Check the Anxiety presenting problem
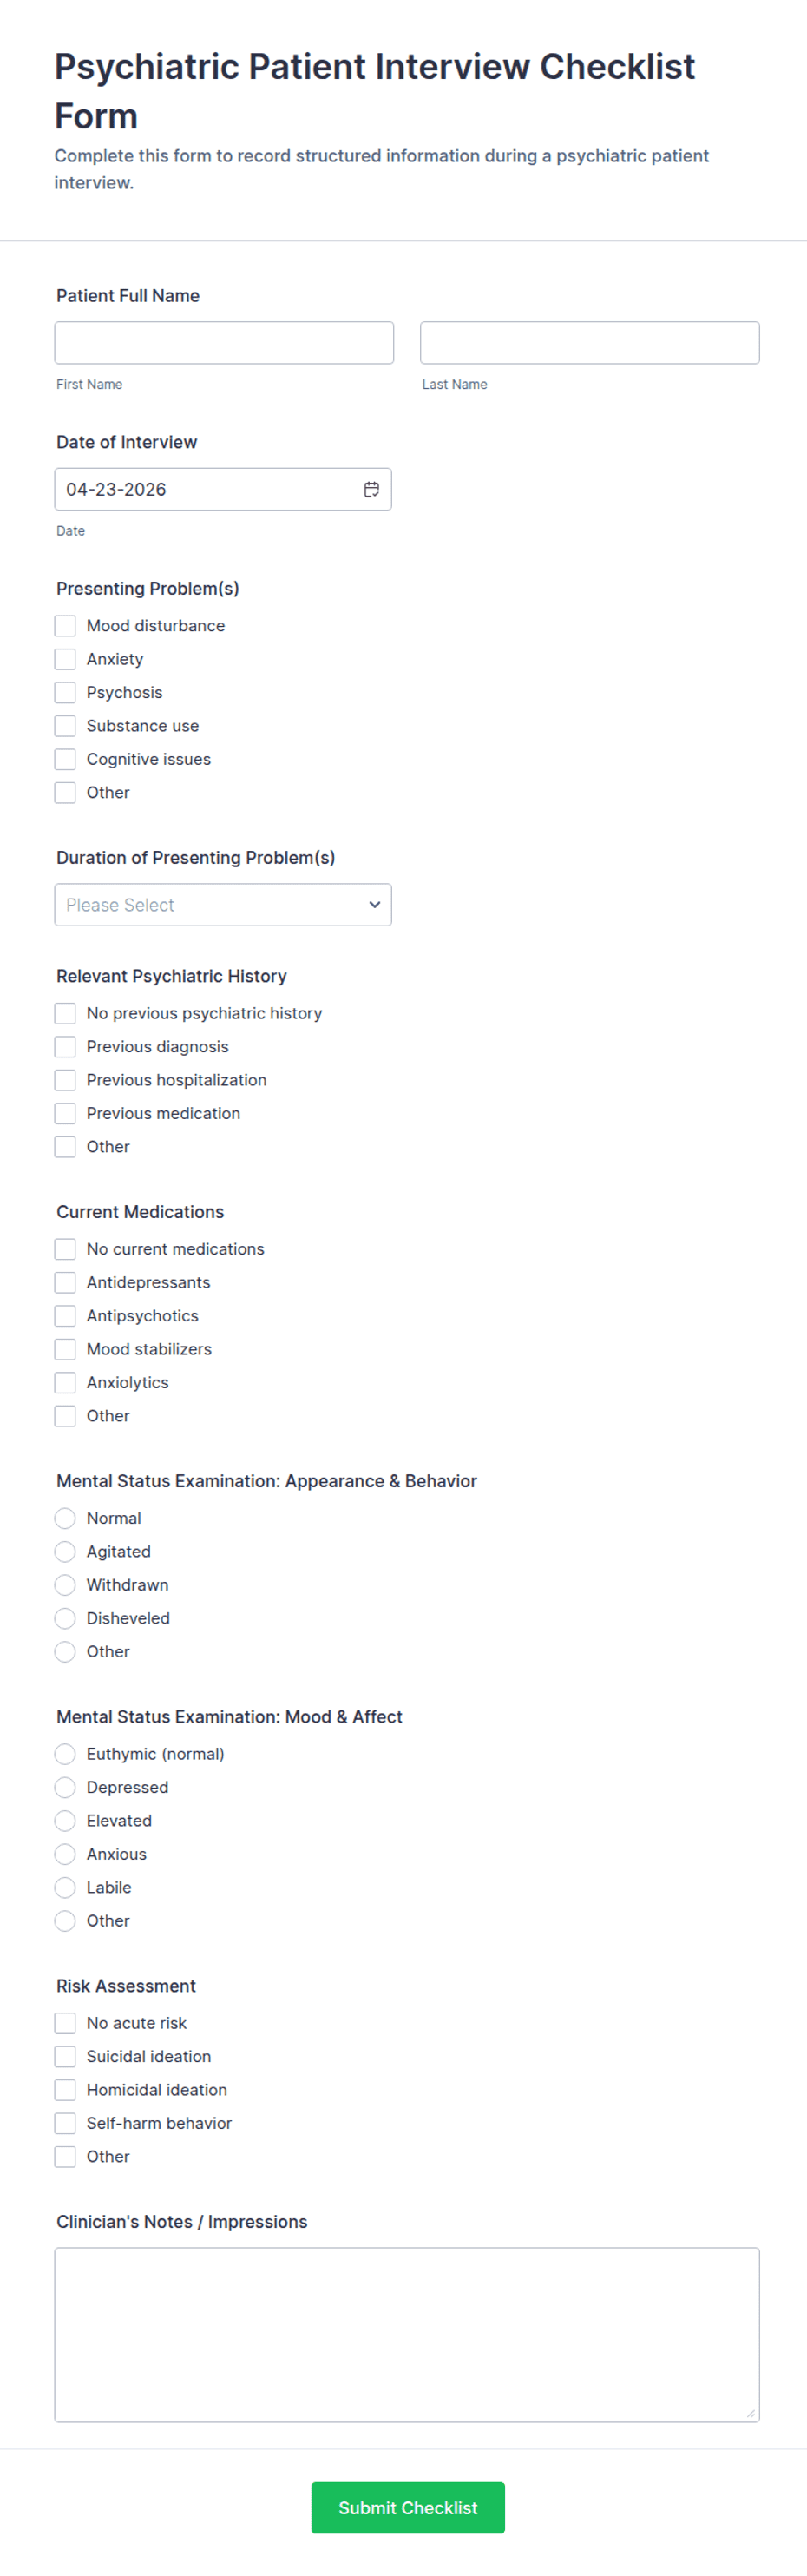Screen dimensions: 807x2576 click(64, 659)
